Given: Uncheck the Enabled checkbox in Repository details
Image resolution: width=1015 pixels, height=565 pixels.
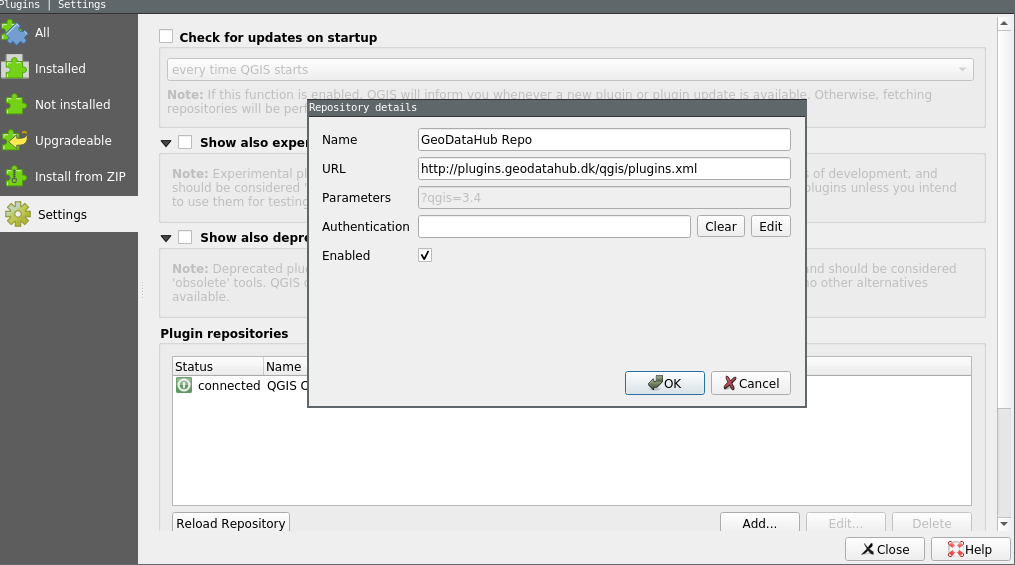Looking at the screenshot, I should pyautogui.click(x=425, y=256).
